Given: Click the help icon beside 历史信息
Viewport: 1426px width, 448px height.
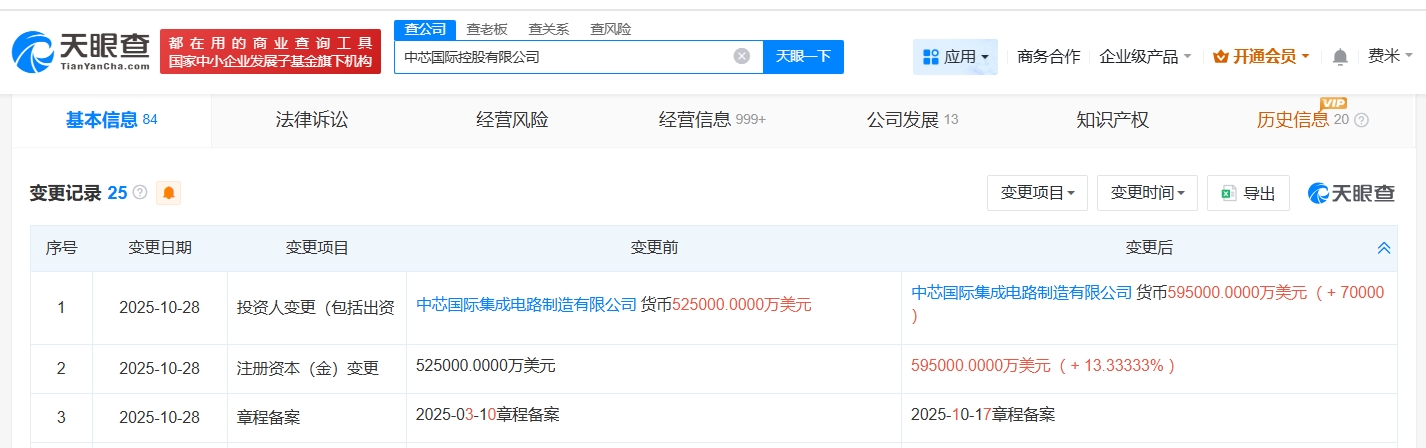Looking at the screenshot, I should tap(1361, 121).
